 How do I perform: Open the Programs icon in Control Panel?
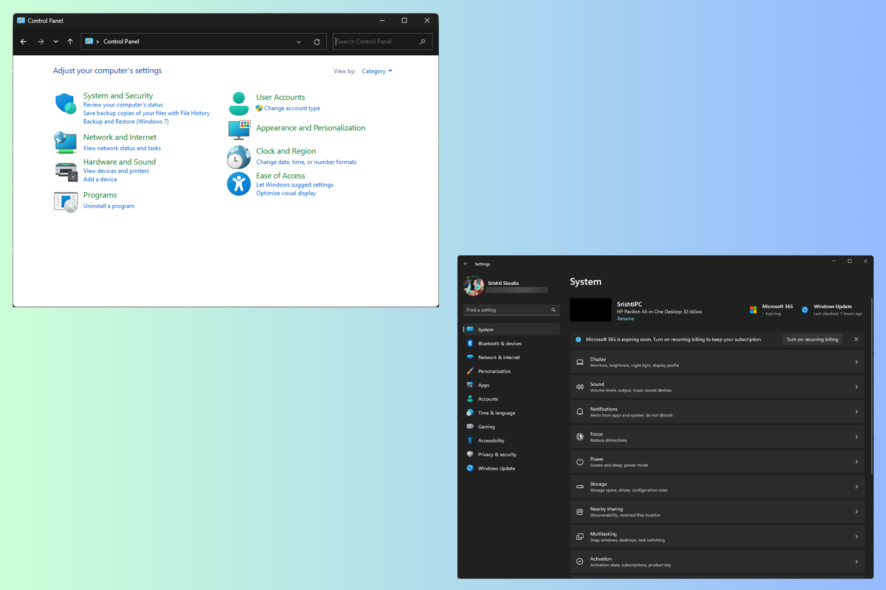pyautogui.click(x=66, y=202)
